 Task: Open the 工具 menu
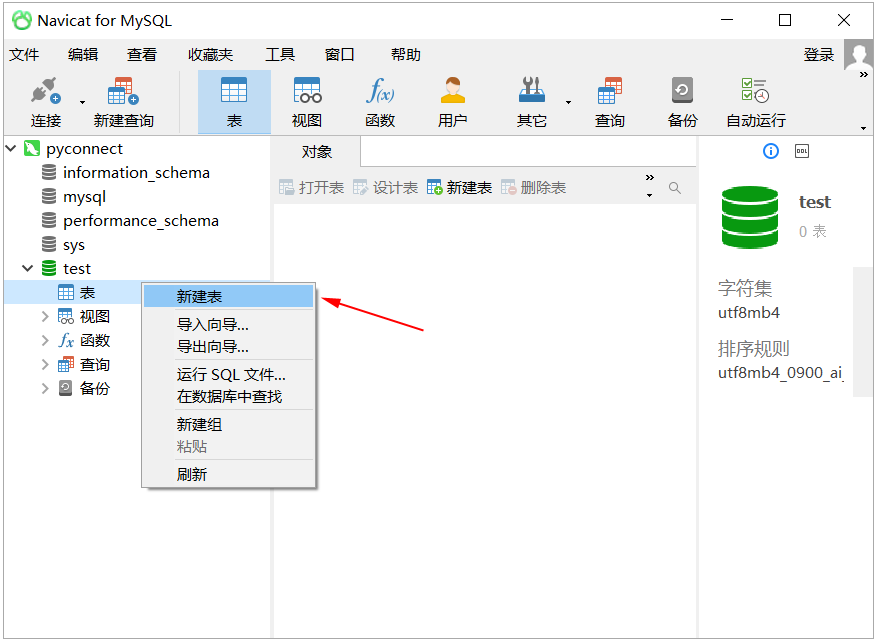pyautogui.click(x=279, y=54)
